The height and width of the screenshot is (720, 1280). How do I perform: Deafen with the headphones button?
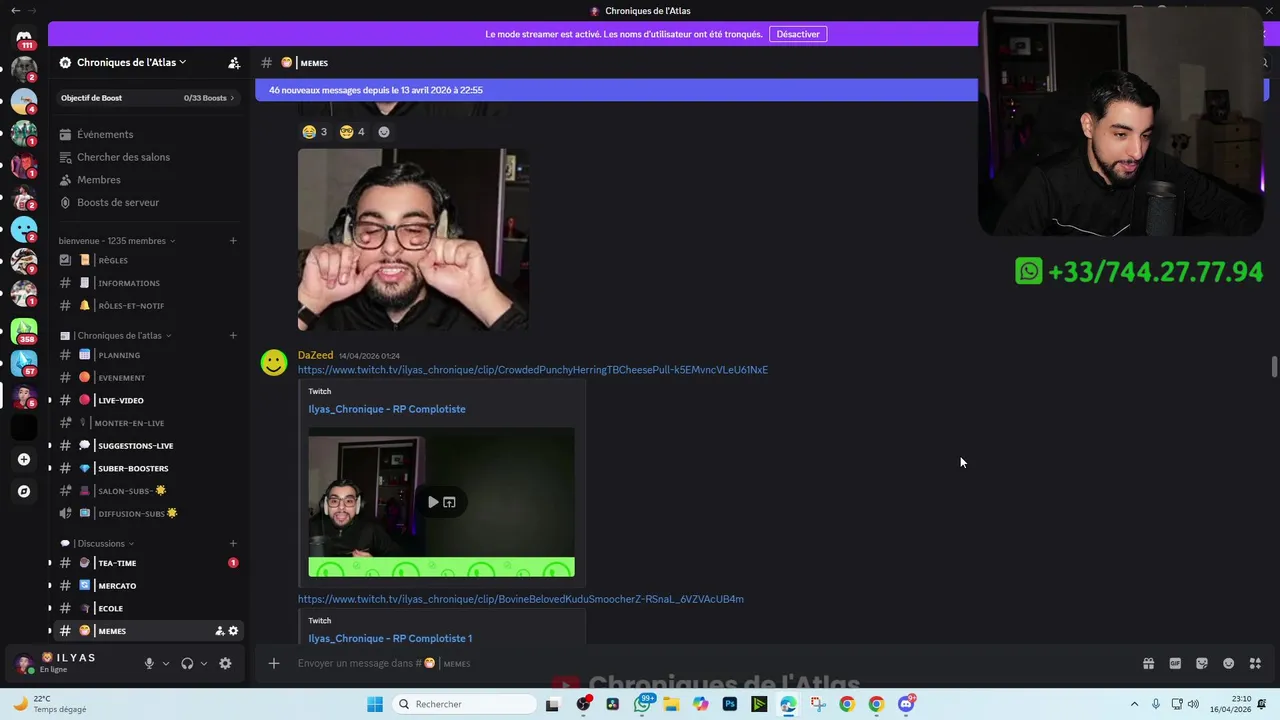[x=187, y=663]
